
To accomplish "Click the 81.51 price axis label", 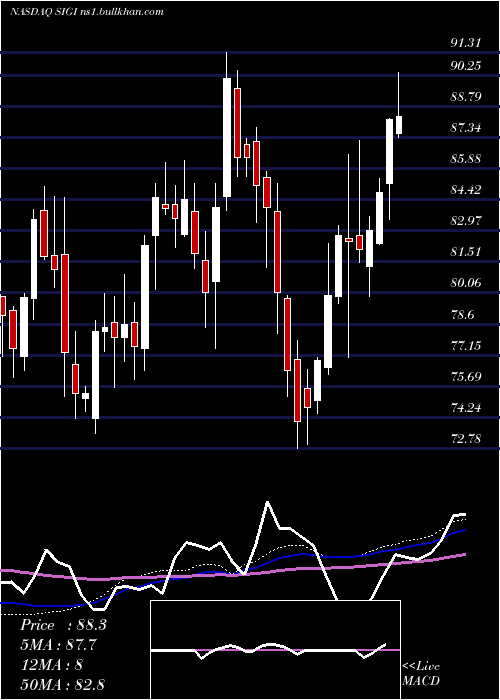I will pyautogui.click(x=466, y=252).
